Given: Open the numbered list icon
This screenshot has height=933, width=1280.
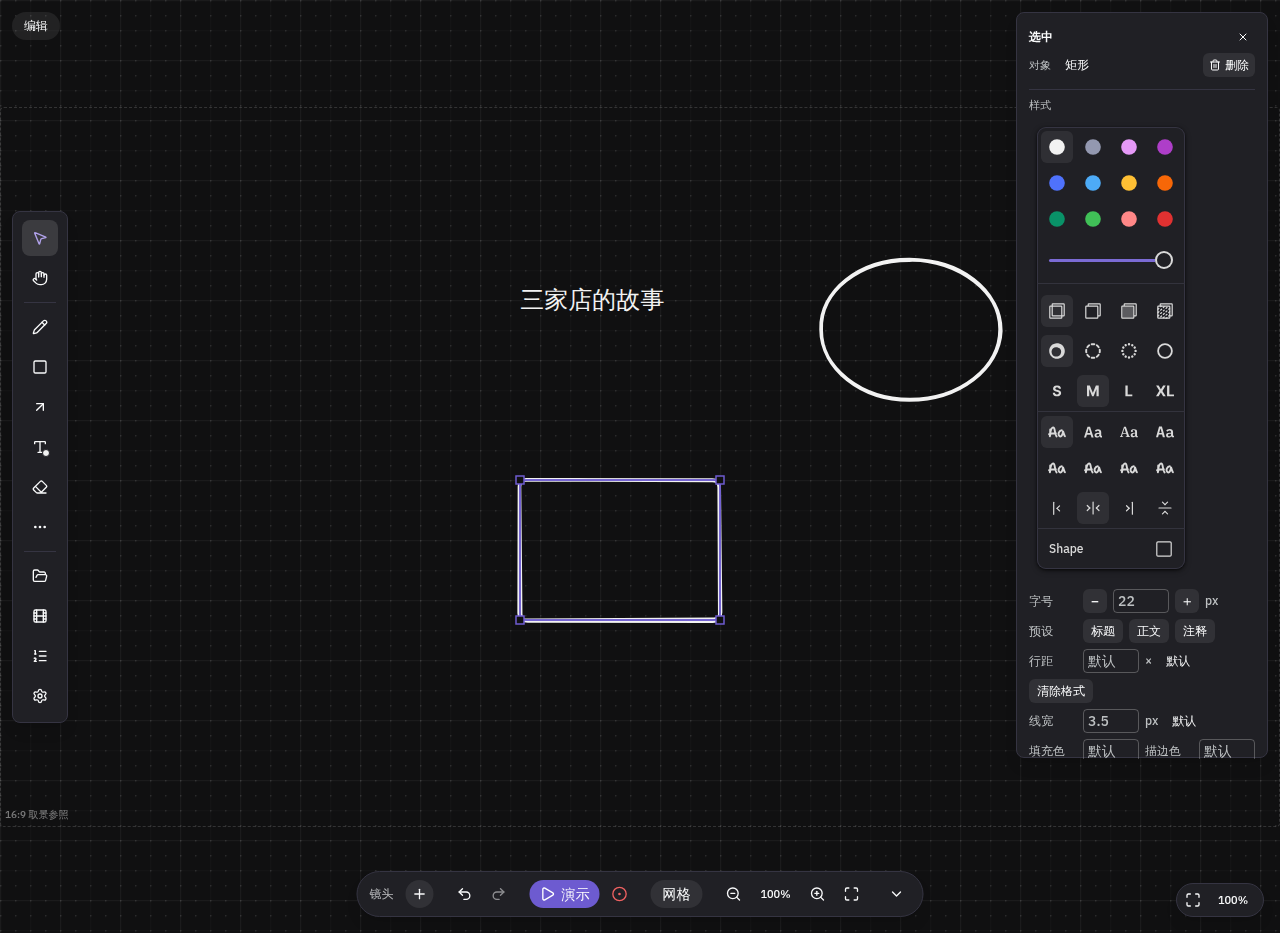Looking at the screenshot, I should pyautogui.click(x=40, y=656).
